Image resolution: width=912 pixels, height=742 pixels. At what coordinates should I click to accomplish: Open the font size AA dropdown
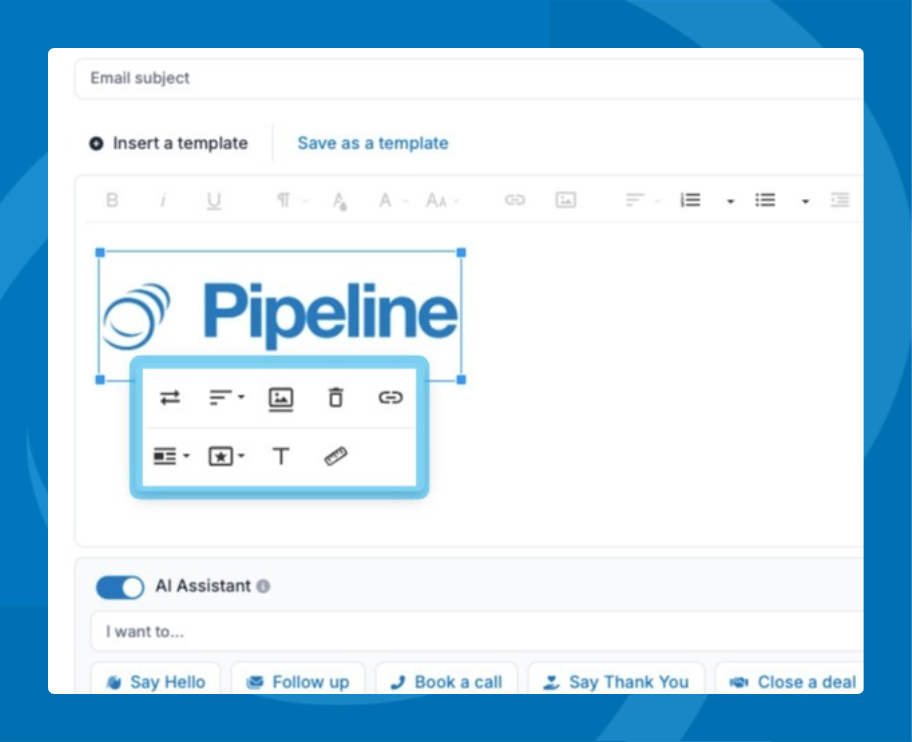[x=442, y=201]
